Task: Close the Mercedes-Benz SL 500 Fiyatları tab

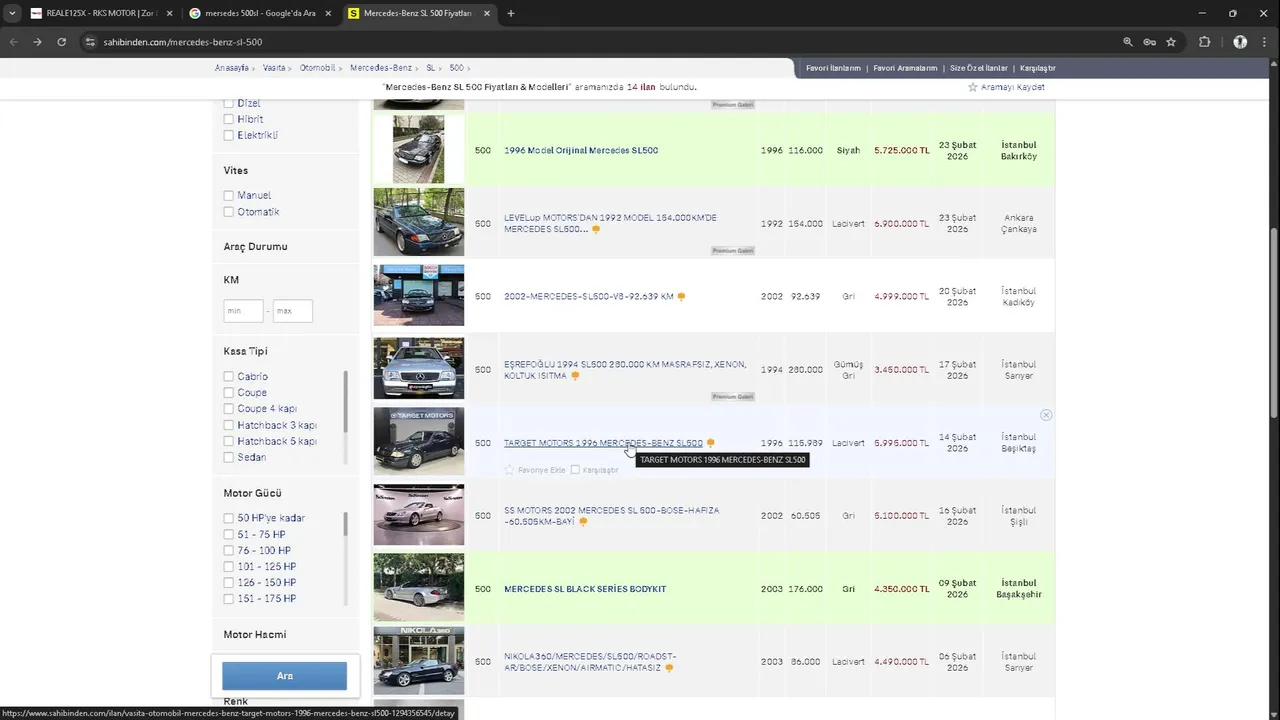Action: (487, 13)
